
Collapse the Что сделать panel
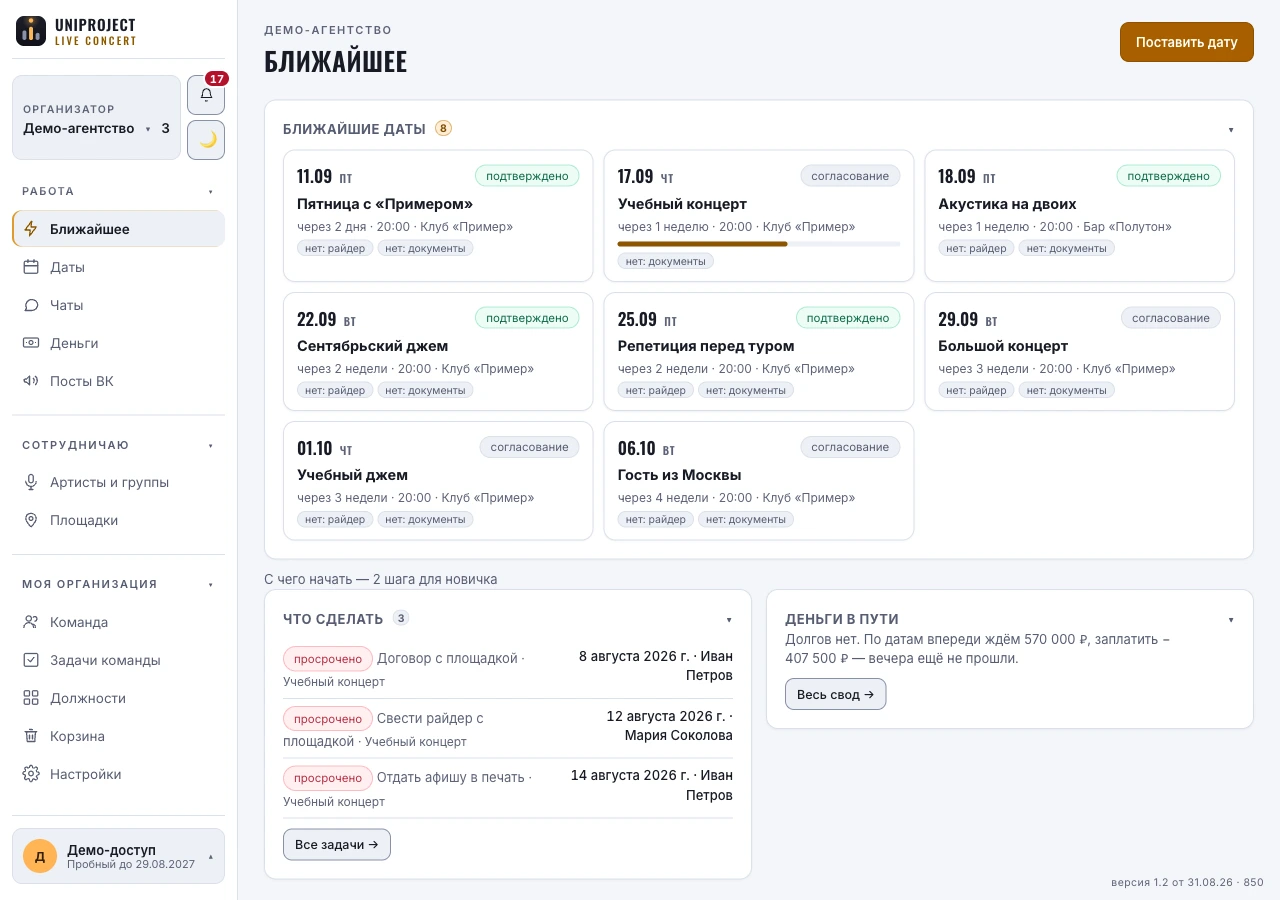[x=729, y=619]
